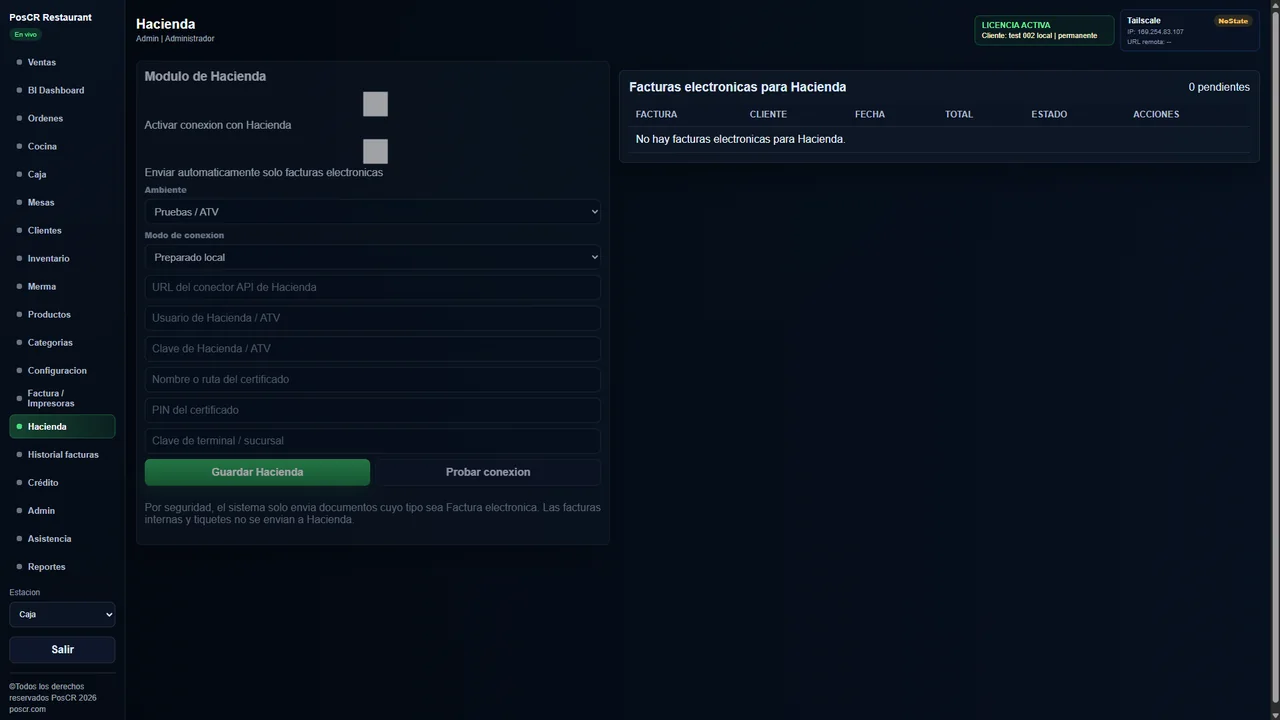Open Historial facturas
This screenshot has width=1280, height=720.
pos(62,454)
